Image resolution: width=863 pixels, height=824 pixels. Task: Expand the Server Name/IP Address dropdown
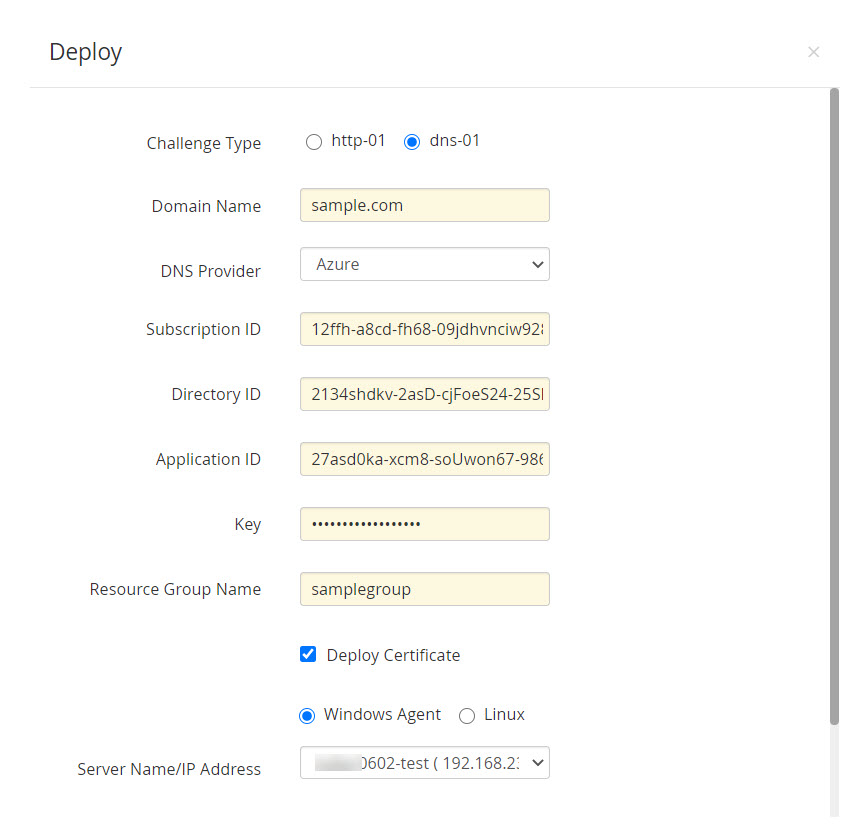(424, 763)
